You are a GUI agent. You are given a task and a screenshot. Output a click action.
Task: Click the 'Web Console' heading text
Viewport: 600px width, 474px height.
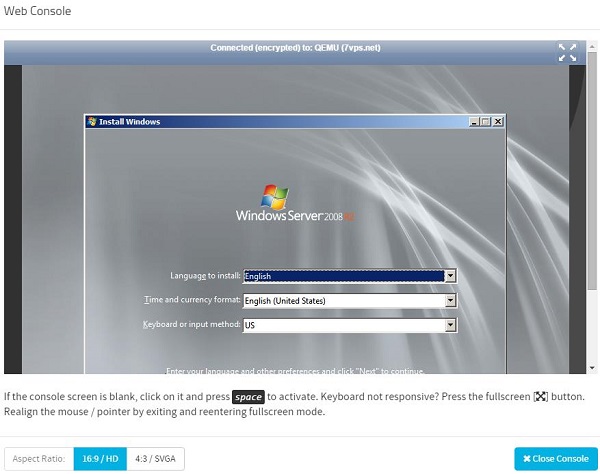coord(38,11)
